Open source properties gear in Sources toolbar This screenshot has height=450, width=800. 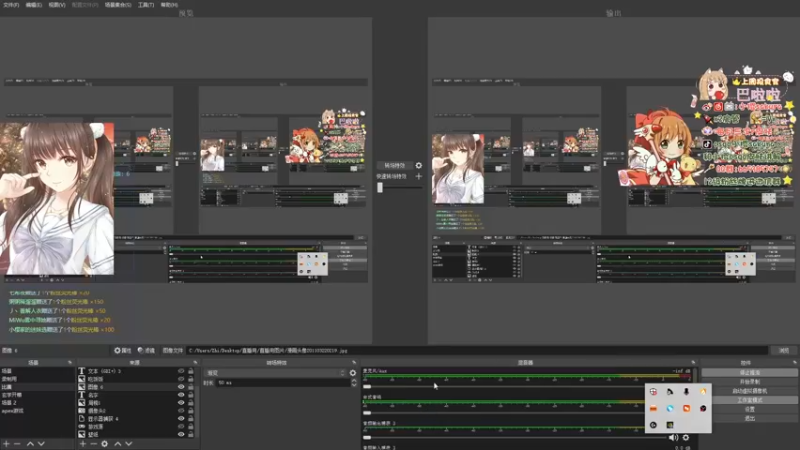tap(105, 444)
